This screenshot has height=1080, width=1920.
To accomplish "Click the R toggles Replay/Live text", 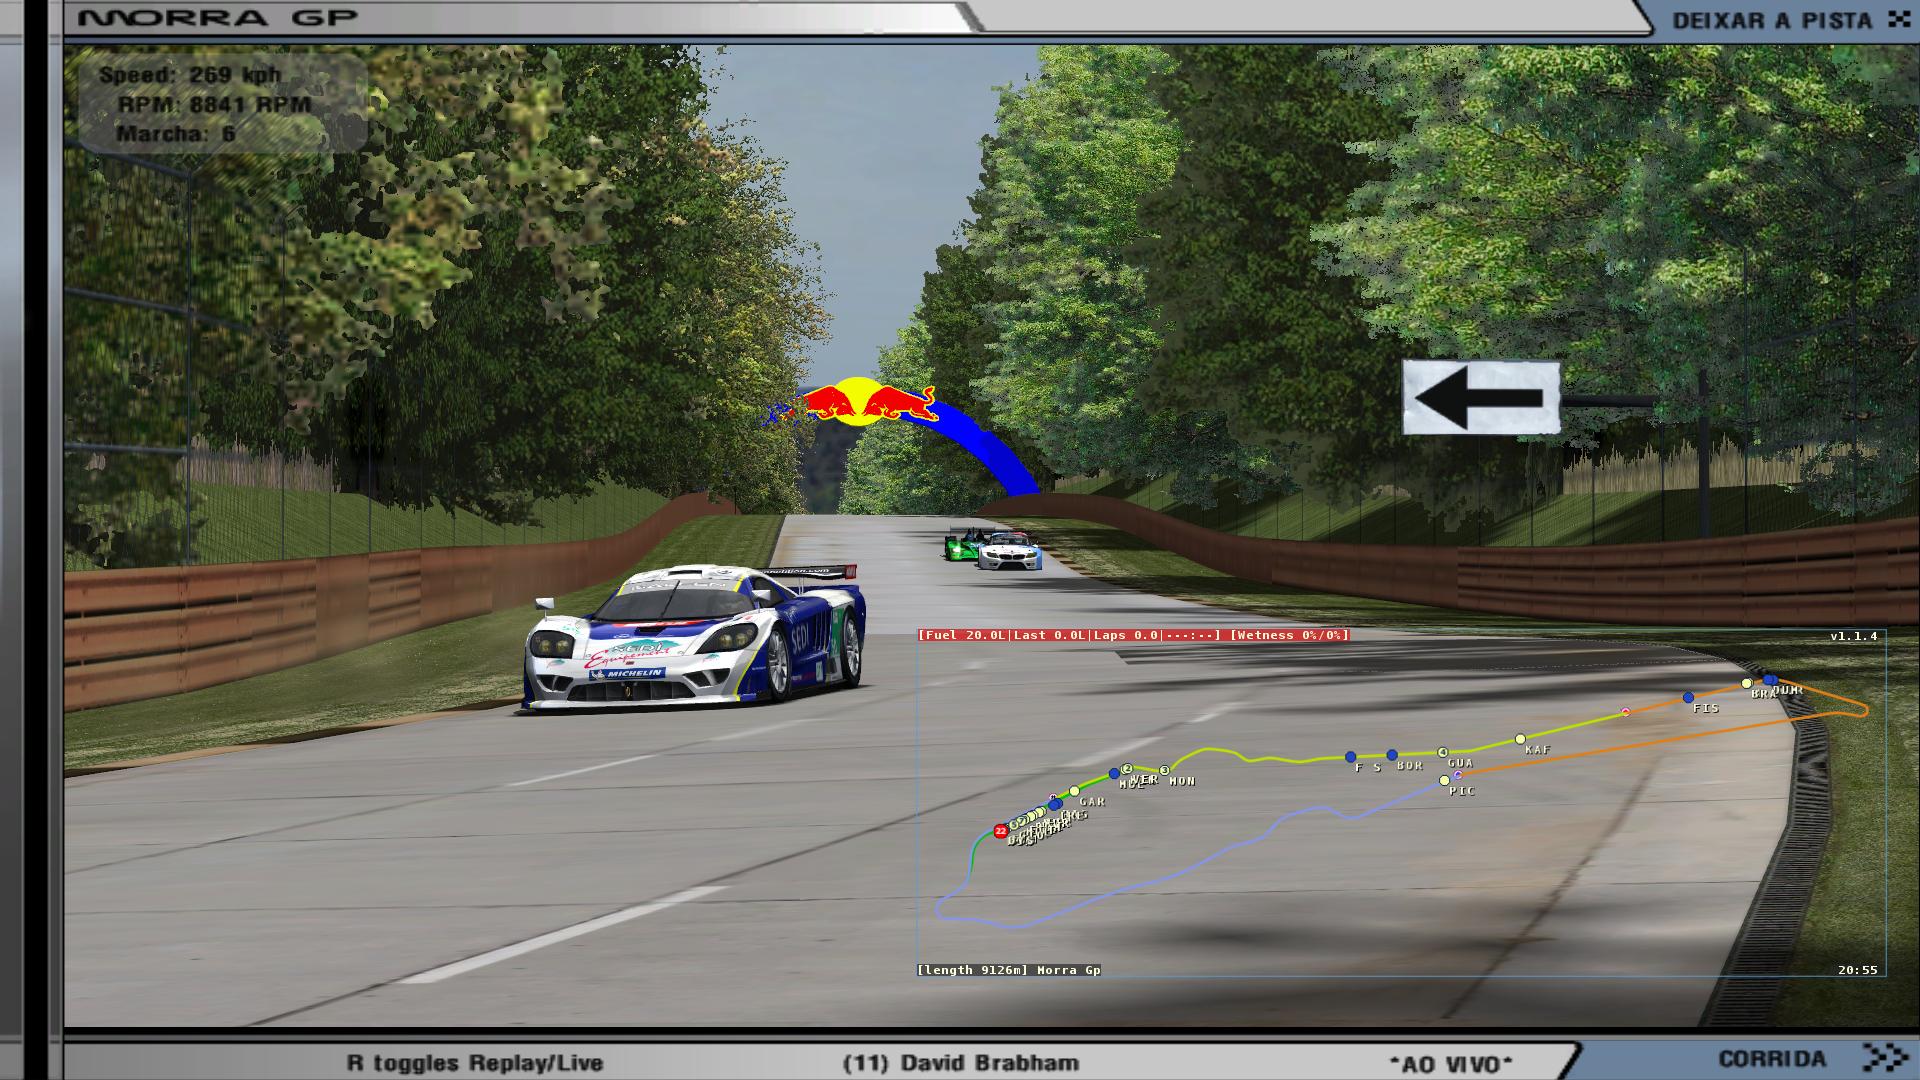I will 475,1063.
